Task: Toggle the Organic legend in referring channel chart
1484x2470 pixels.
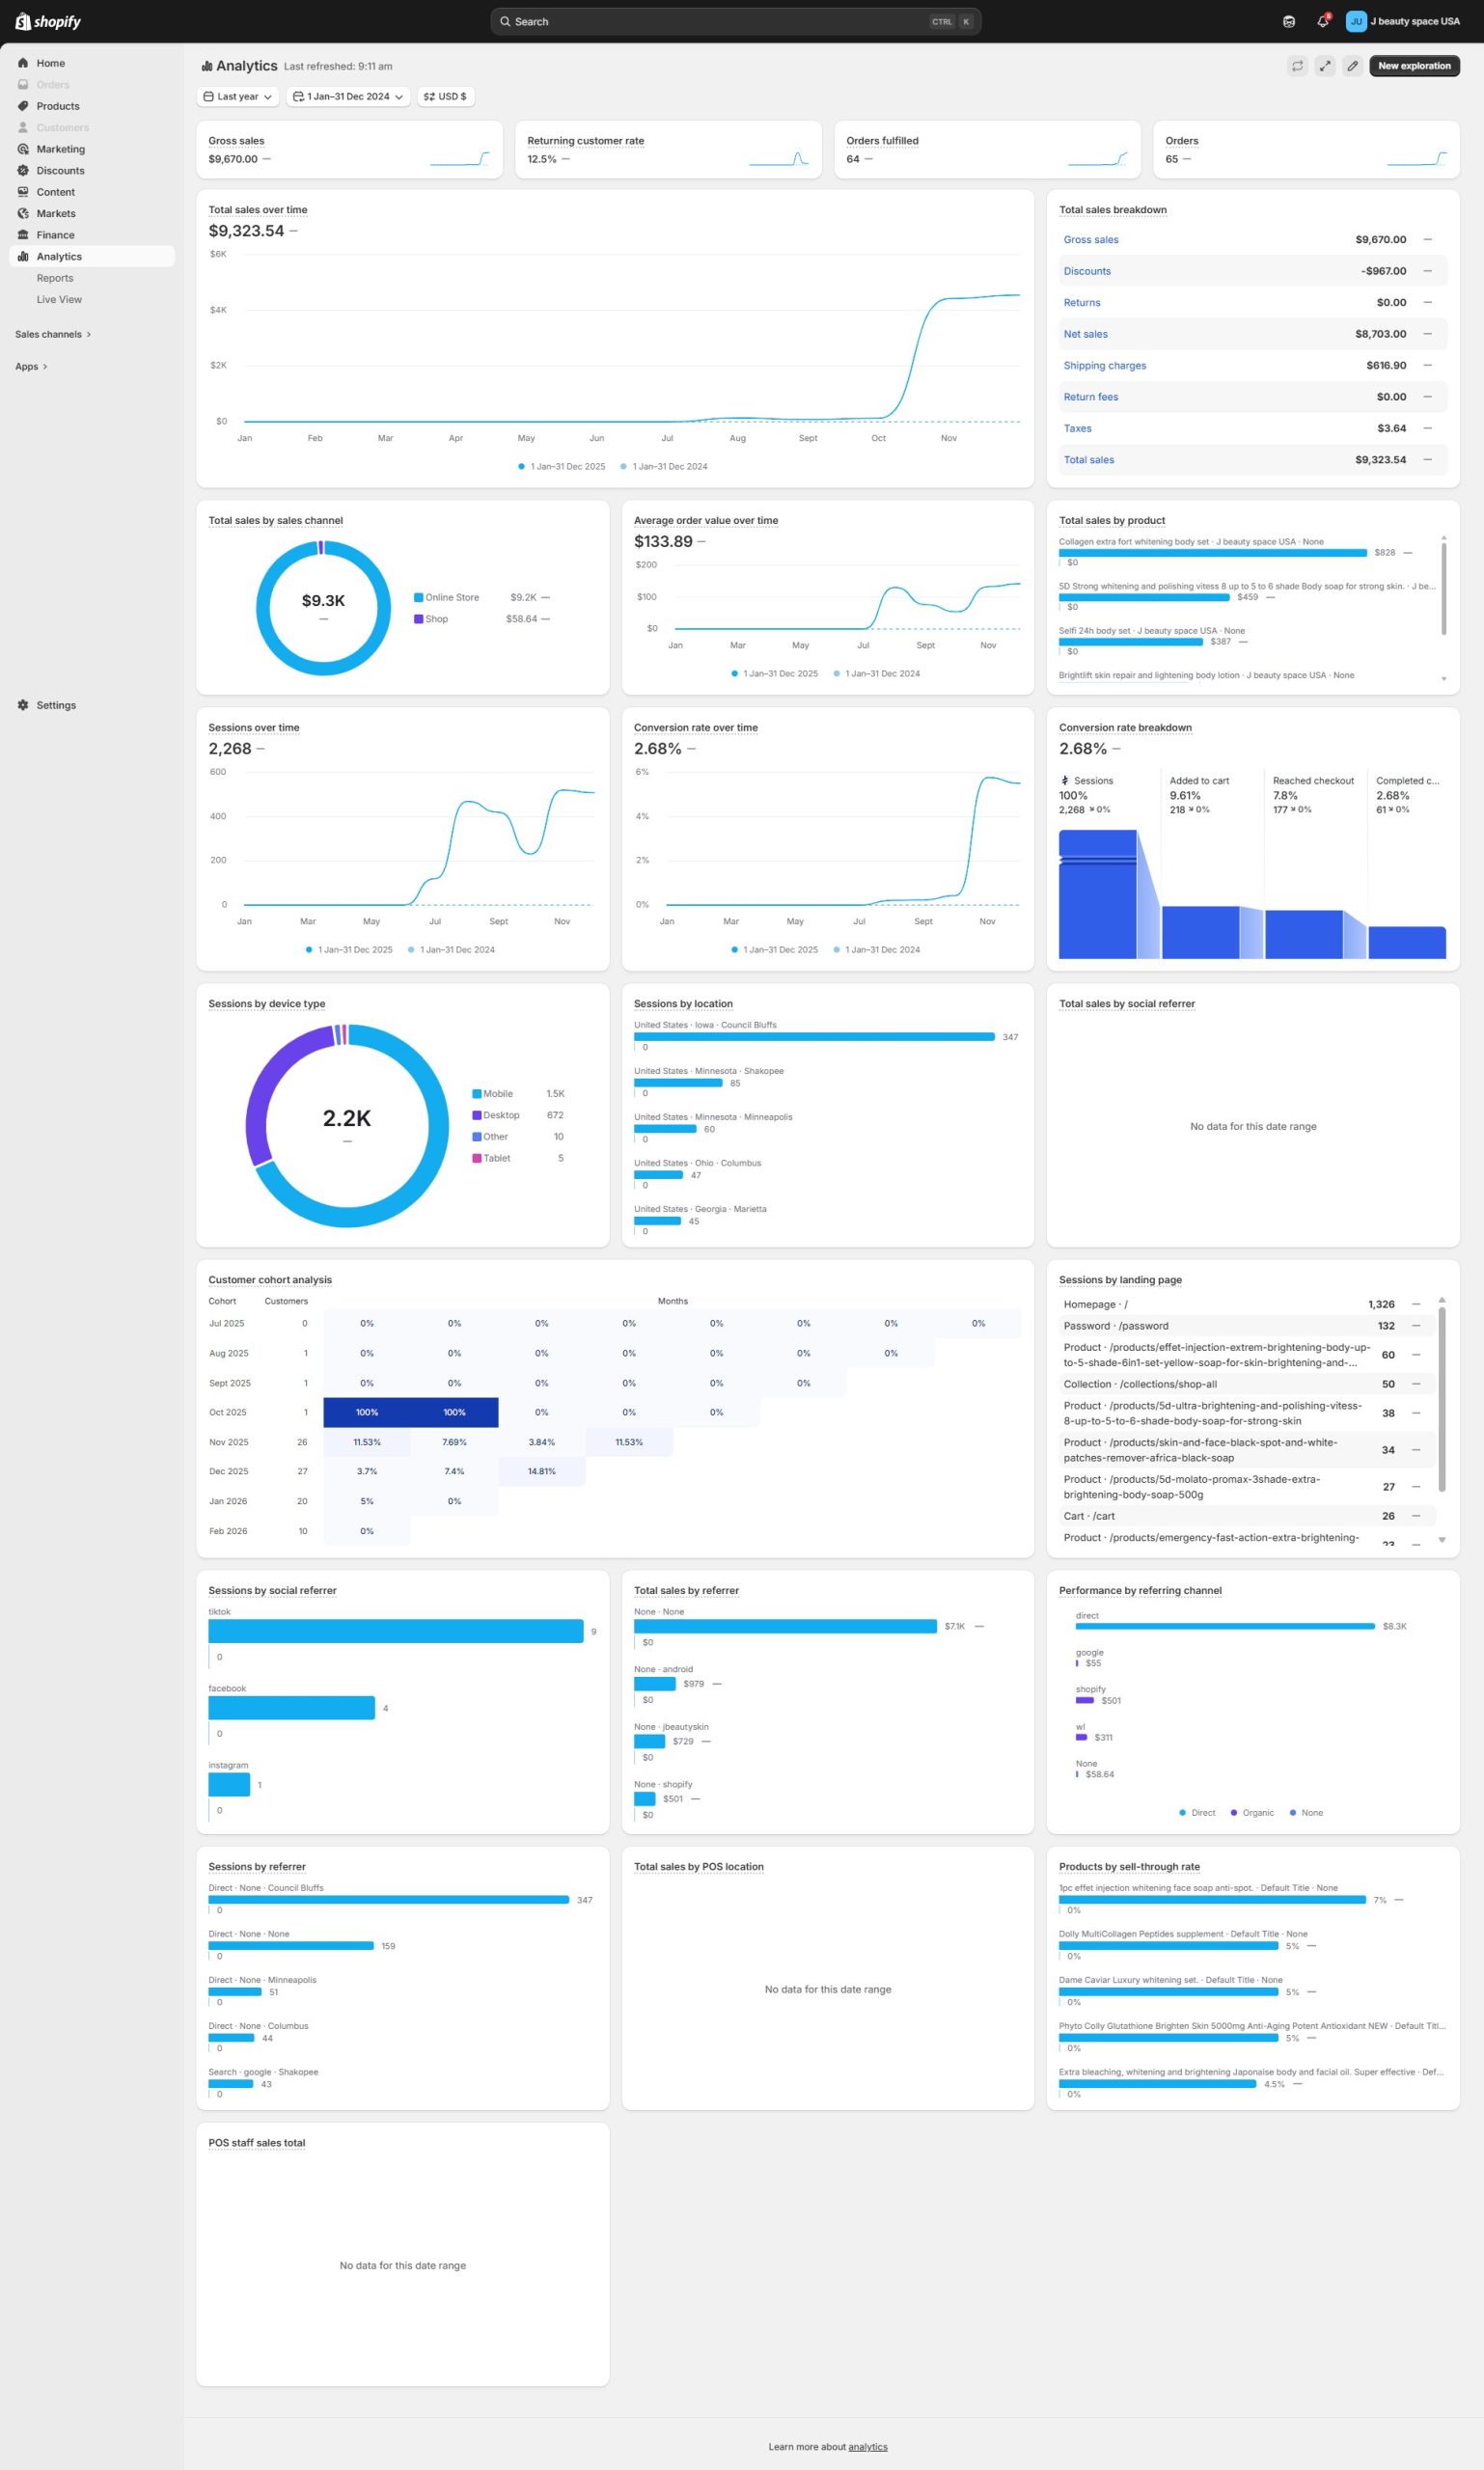Action: (x=1252, y=1812)
